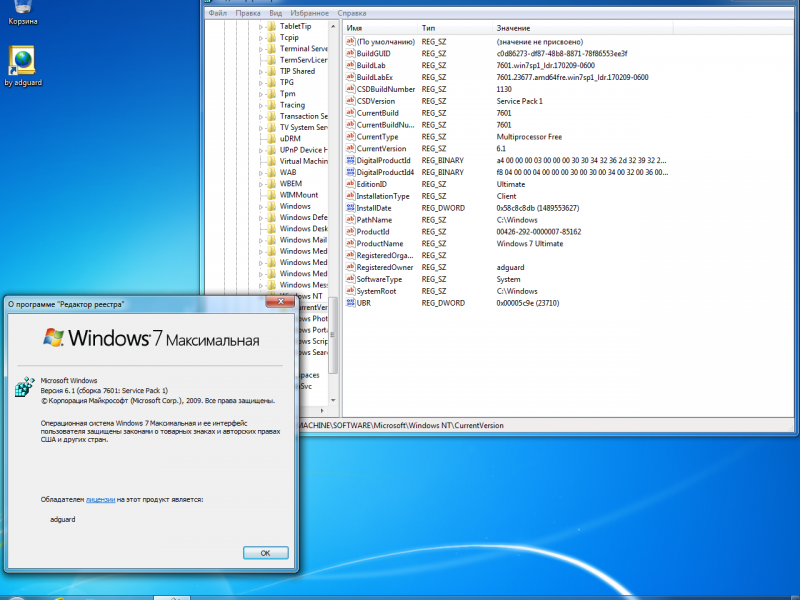Select the CSDBuildNumber value name

(x=386, y=89)
